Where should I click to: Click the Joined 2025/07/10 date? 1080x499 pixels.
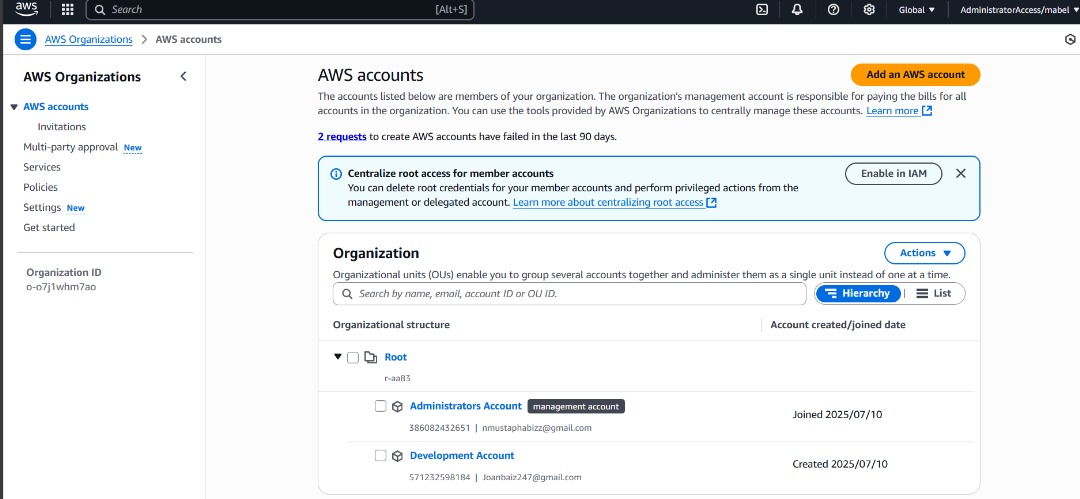click(837, 414)
